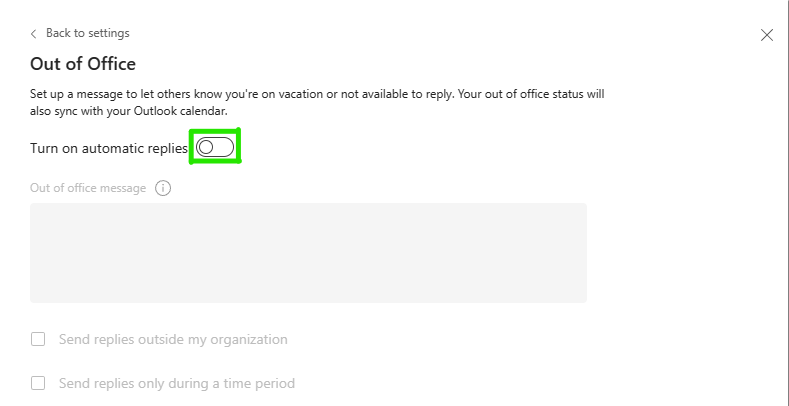Click inside the out of office message box
Viewport: 789px width, 406px height.
pyautogui.click(x=308, y=253)
